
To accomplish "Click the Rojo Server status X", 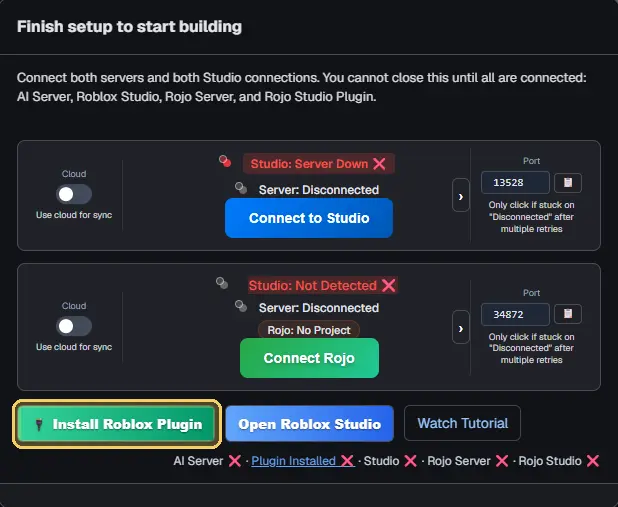I will 502,461.
